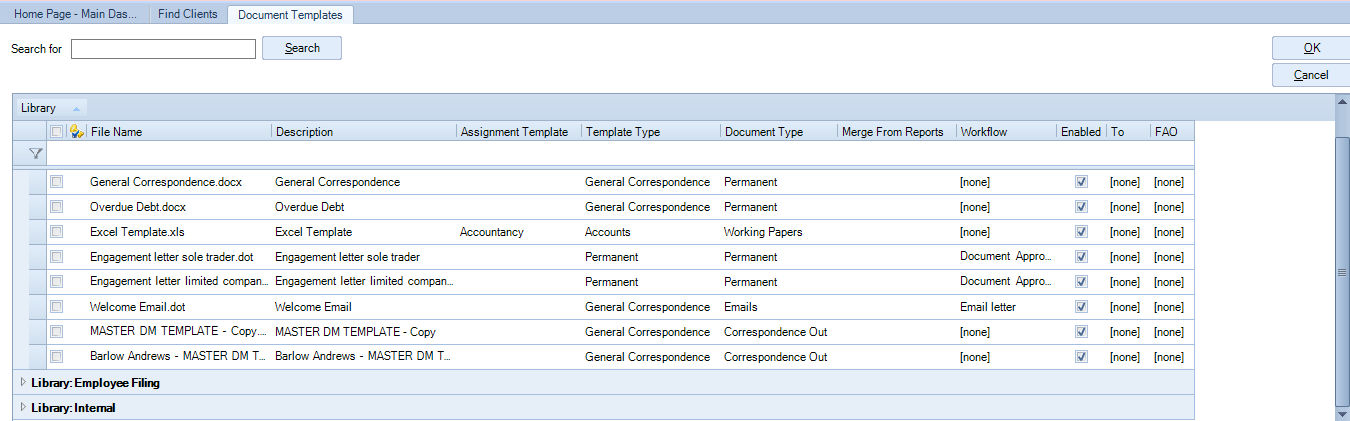
Task: Click the To column header
Action: [x=1128, y=131]
